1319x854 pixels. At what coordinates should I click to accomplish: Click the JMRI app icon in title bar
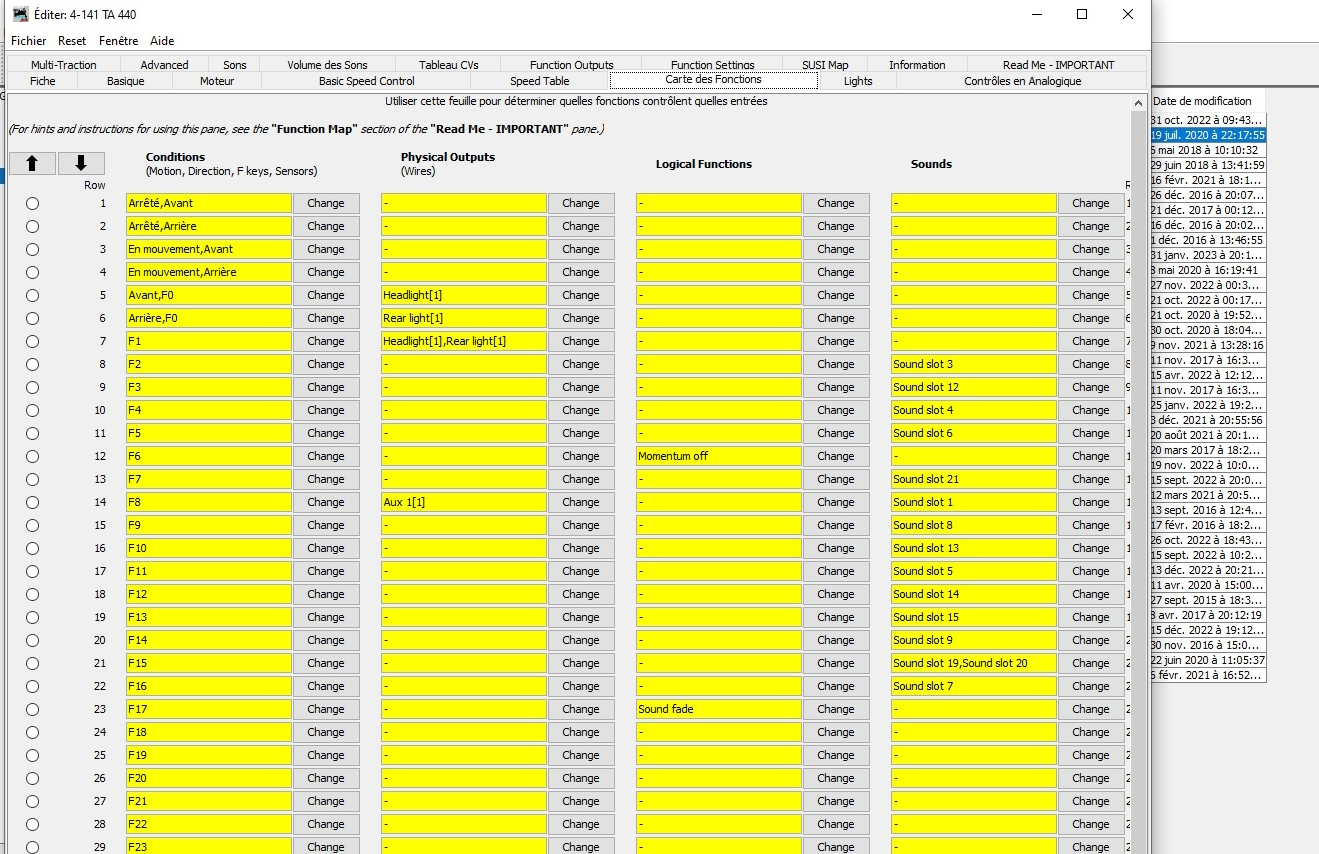click(x=20, y=14)
